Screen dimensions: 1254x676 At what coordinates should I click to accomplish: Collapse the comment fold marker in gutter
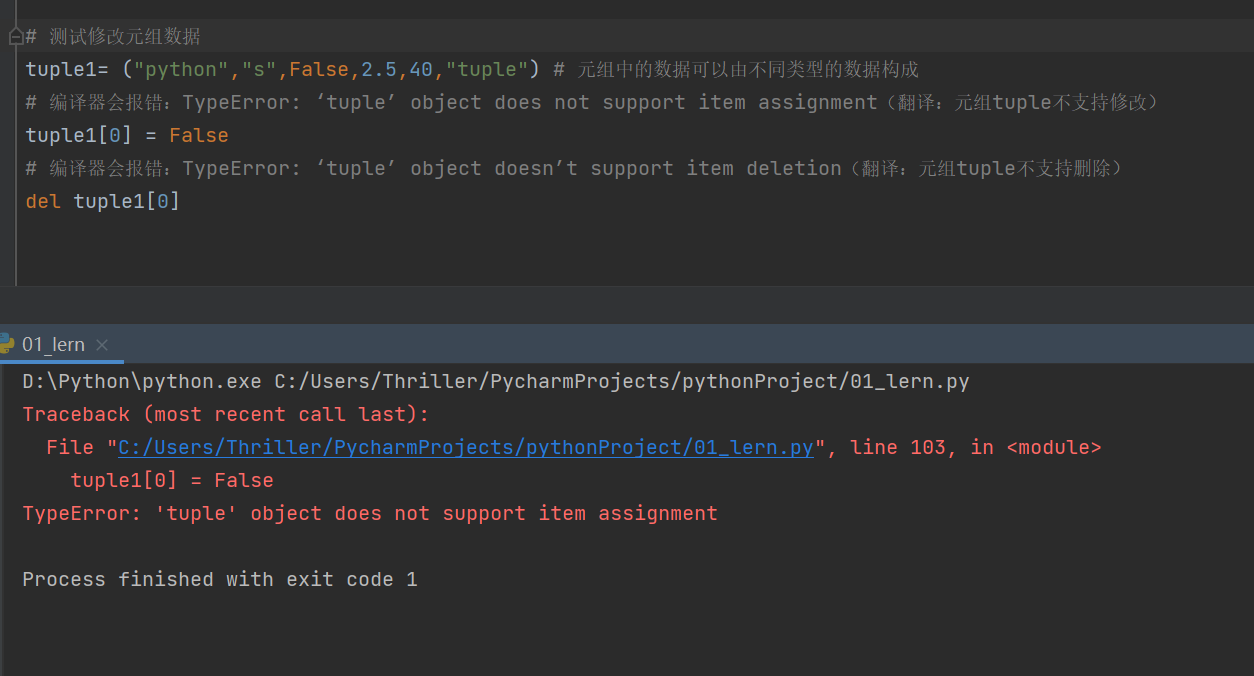[15, 36]
